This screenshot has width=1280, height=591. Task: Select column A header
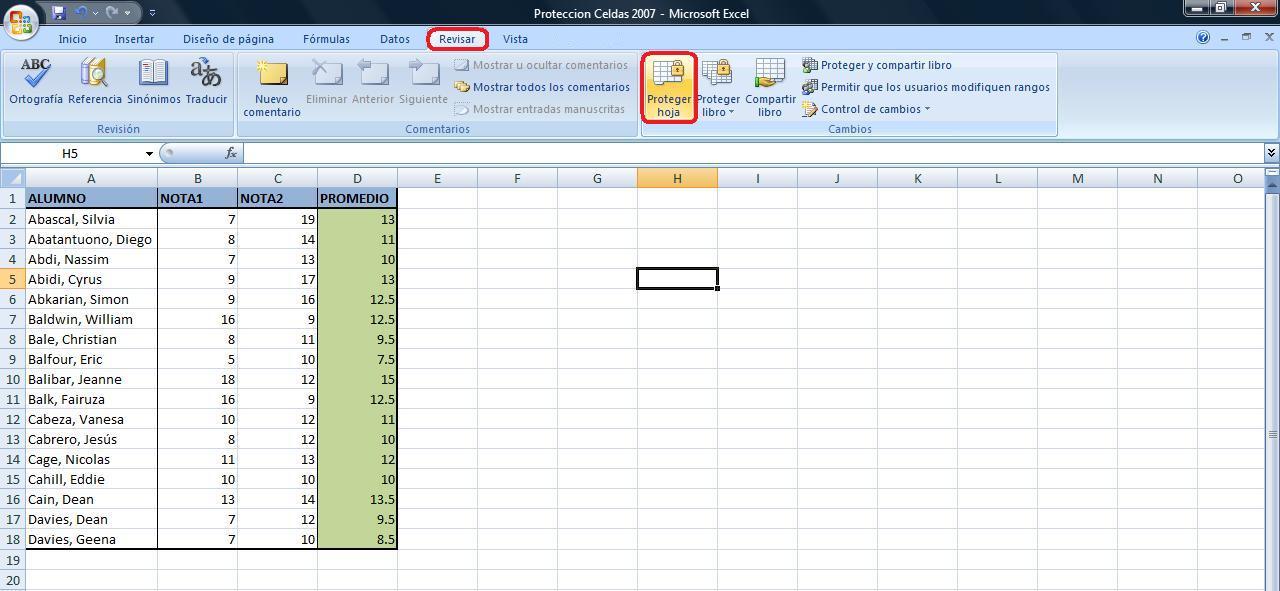[x=91, y=178]
